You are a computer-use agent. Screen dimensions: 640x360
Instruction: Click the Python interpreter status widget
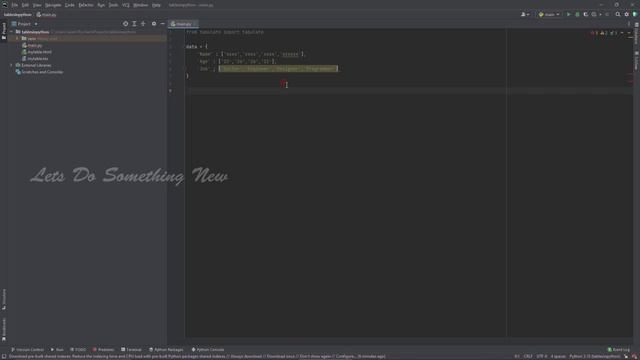(595, 356)
